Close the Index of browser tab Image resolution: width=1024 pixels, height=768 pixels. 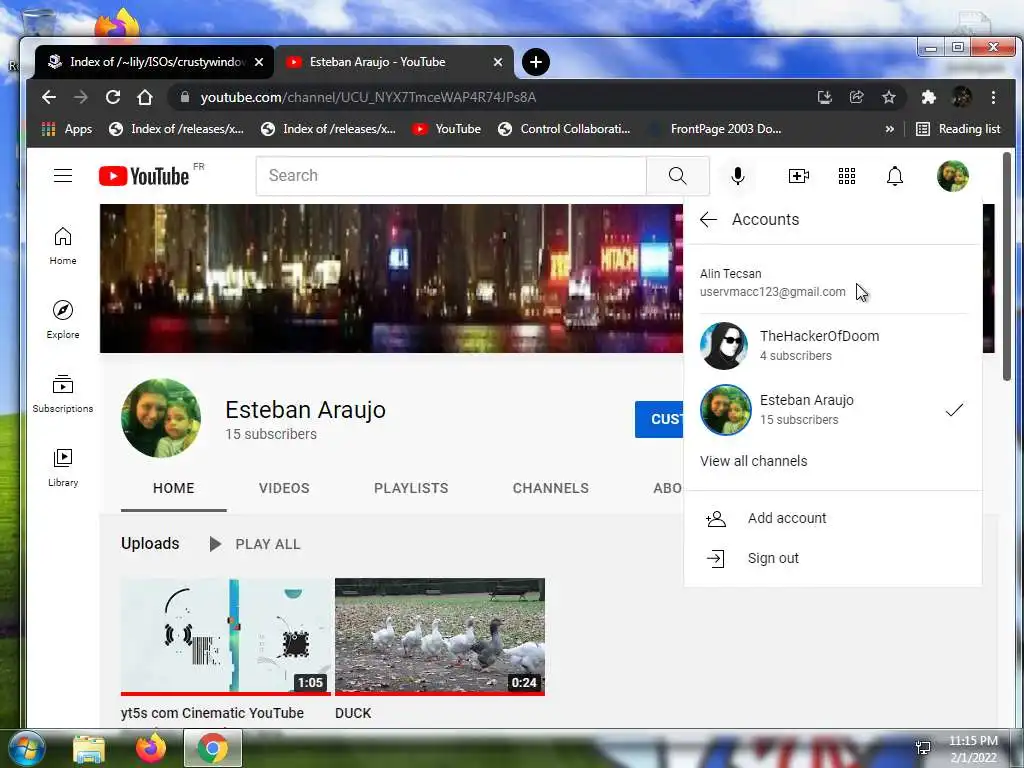click(x=259, y=62)
